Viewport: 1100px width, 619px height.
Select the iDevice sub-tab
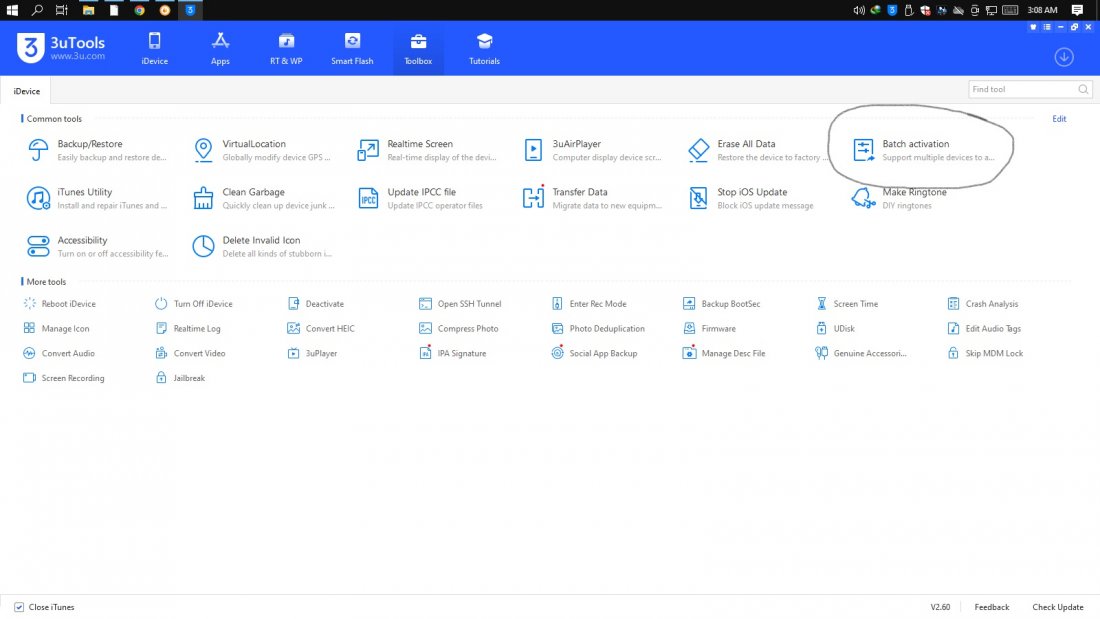pos(26,91)
